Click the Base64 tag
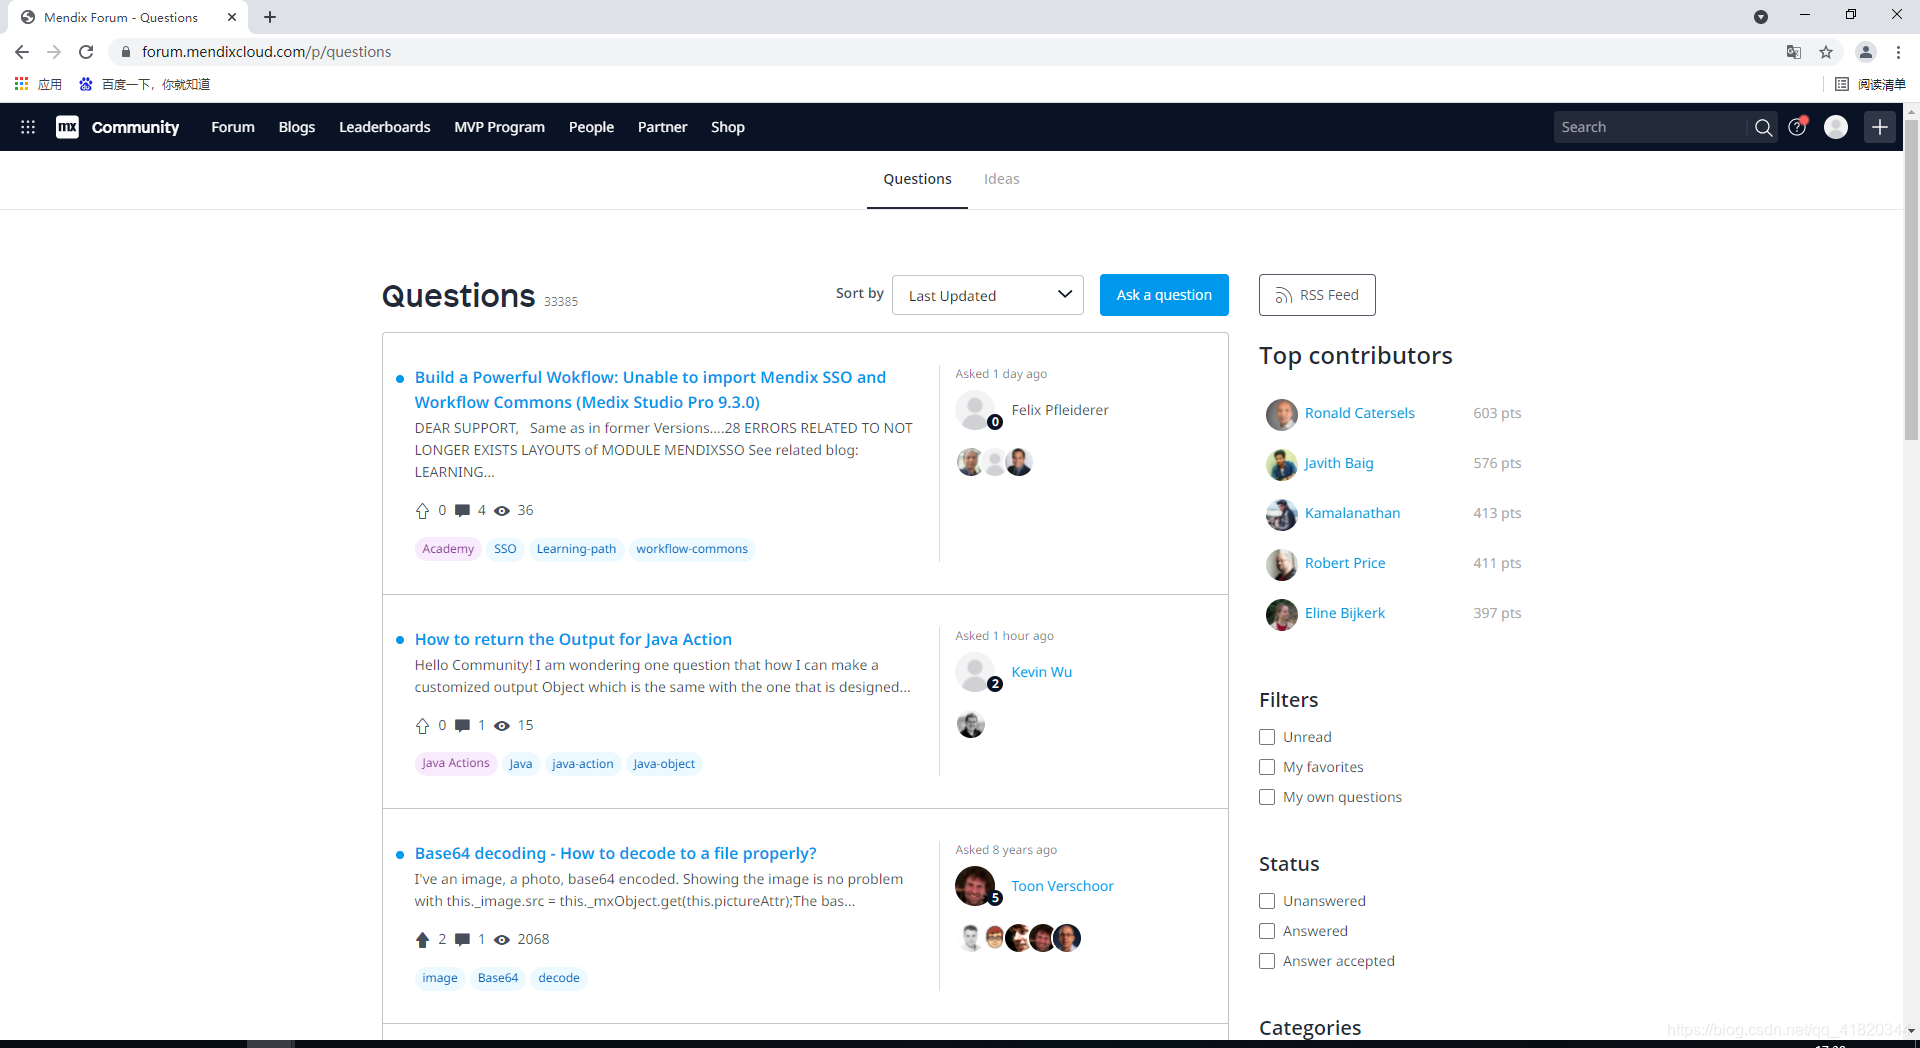 [498, 978]
